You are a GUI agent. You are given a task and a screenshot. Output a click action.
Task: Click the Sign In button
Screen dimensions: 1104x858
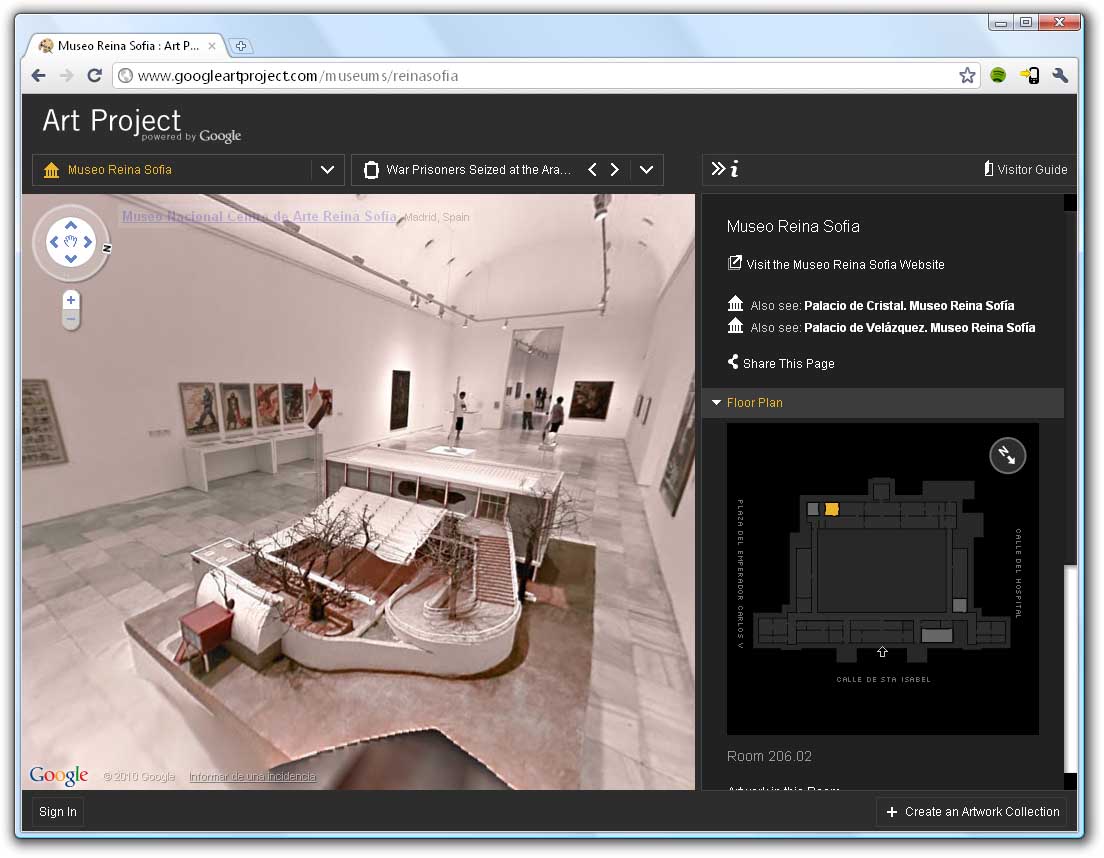click(x=58, y=812)
